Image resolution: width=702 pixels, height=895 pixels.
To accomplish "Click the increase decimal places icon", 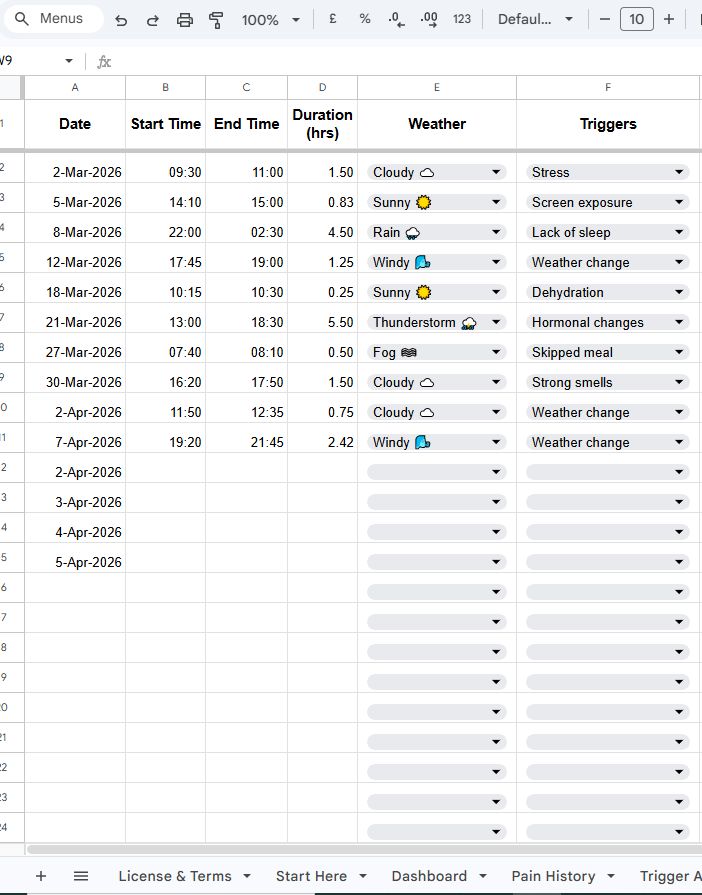I will click(429, 18).
